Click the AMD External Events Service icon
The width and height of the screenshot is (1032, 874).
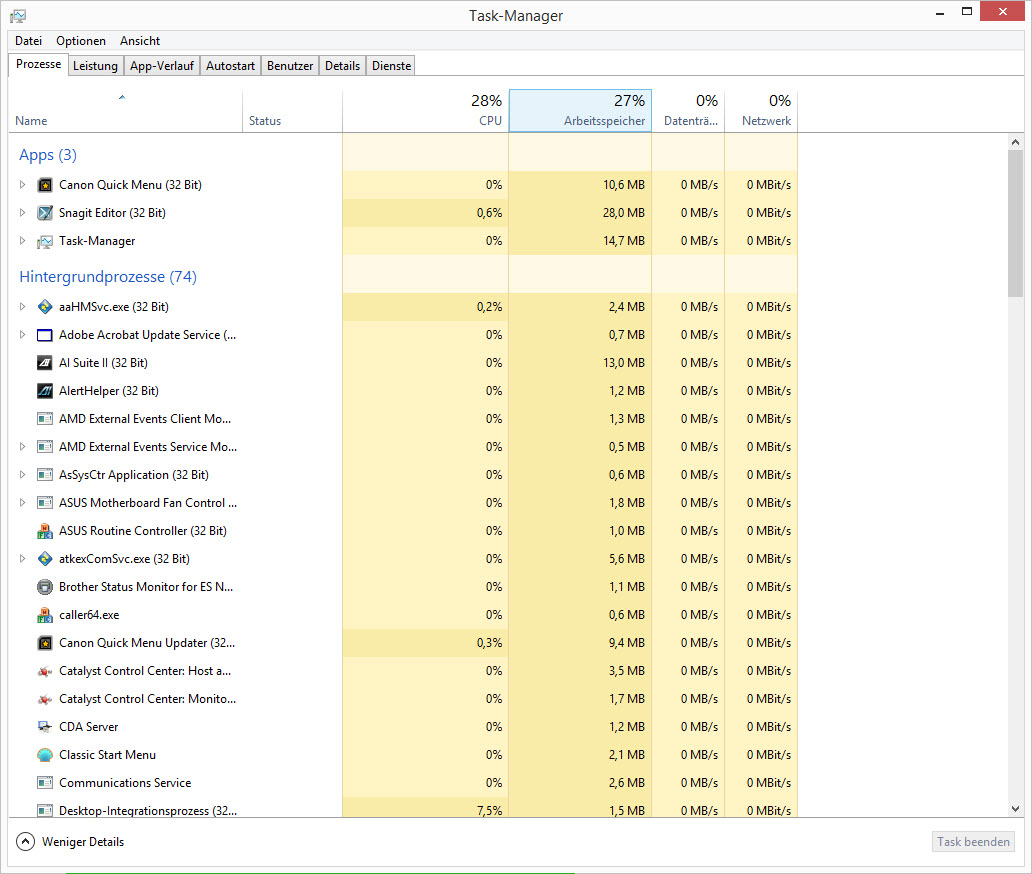click(x=45, y=447)
